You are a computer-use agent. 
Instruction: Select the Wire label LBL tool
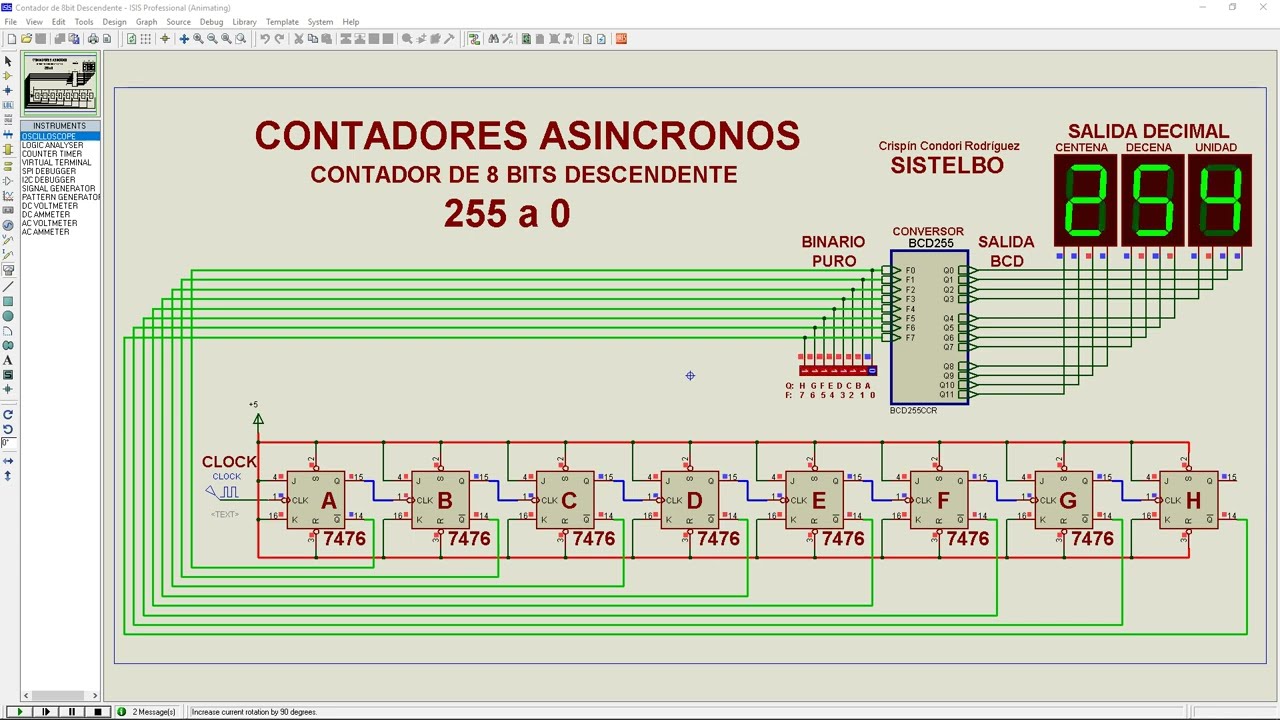click(x=8, y=105)
